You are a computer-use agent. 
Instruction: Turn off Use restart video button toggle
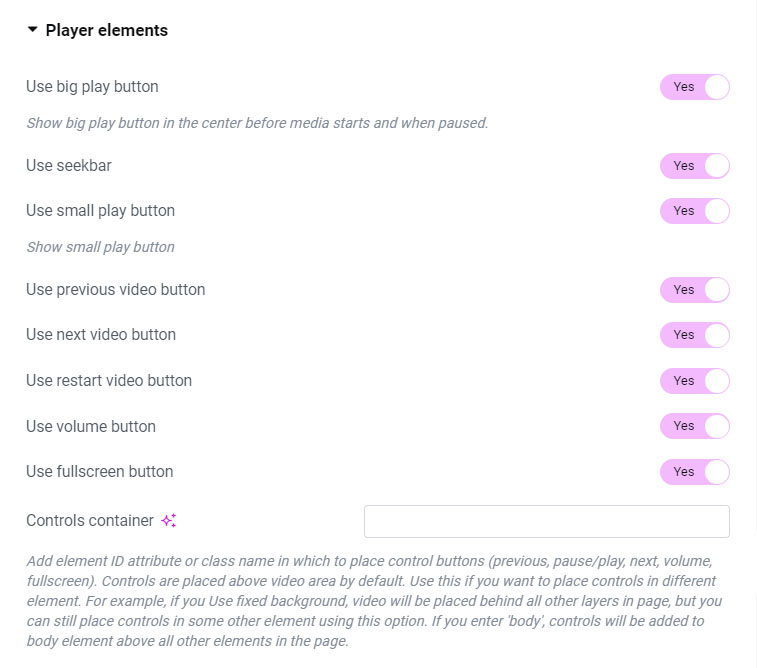point(694,381)
